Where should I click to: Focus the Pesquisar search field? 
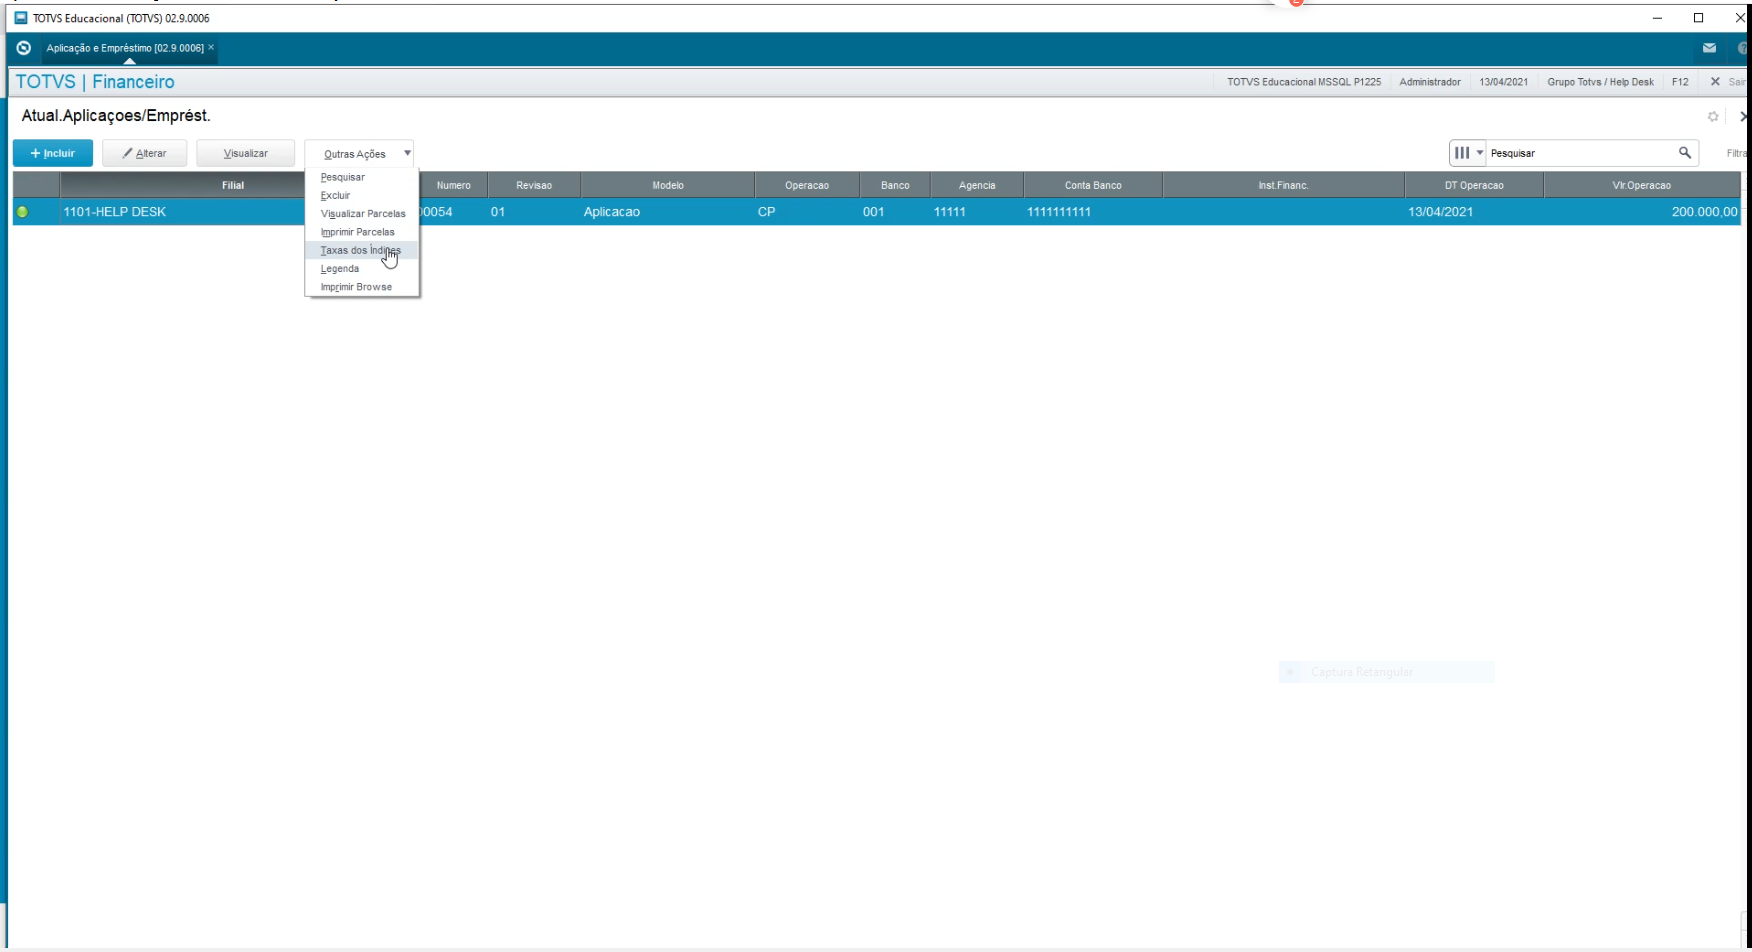(x=1580, y=153)
